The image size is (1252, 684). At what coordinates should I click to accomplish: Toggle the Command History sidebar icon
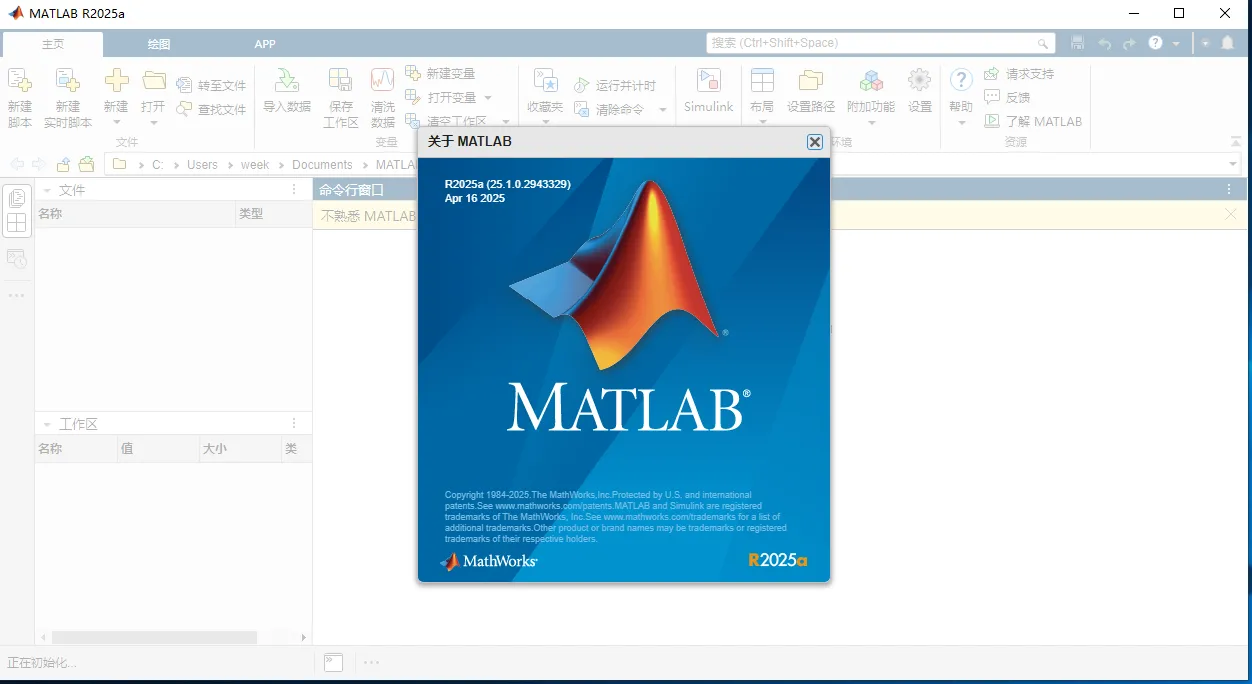click(17, 258)
